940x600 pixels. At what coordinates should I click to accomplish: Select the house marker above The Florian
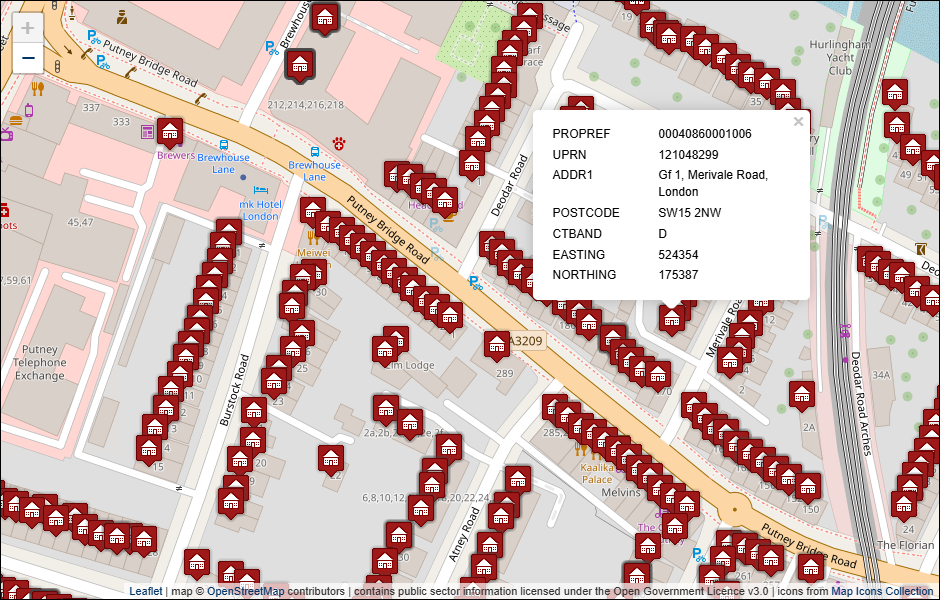[x=905, y=503]
